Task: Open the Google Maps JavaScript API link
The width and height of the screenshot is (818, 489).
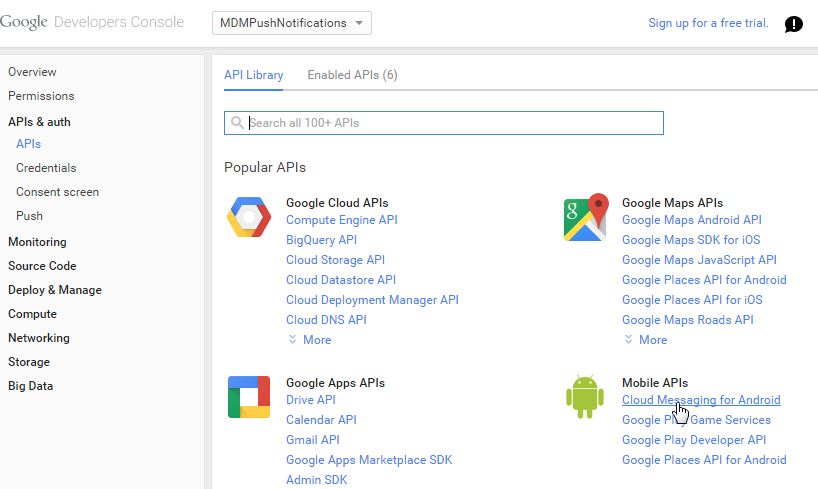Action: click(x=699, y=260)
